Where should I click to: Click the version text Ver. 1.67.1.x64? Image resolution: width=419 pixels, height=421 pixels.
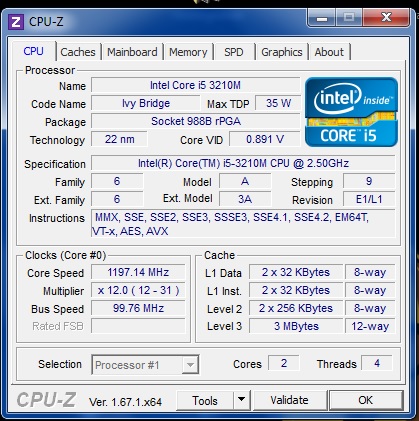tap(125, 402)
